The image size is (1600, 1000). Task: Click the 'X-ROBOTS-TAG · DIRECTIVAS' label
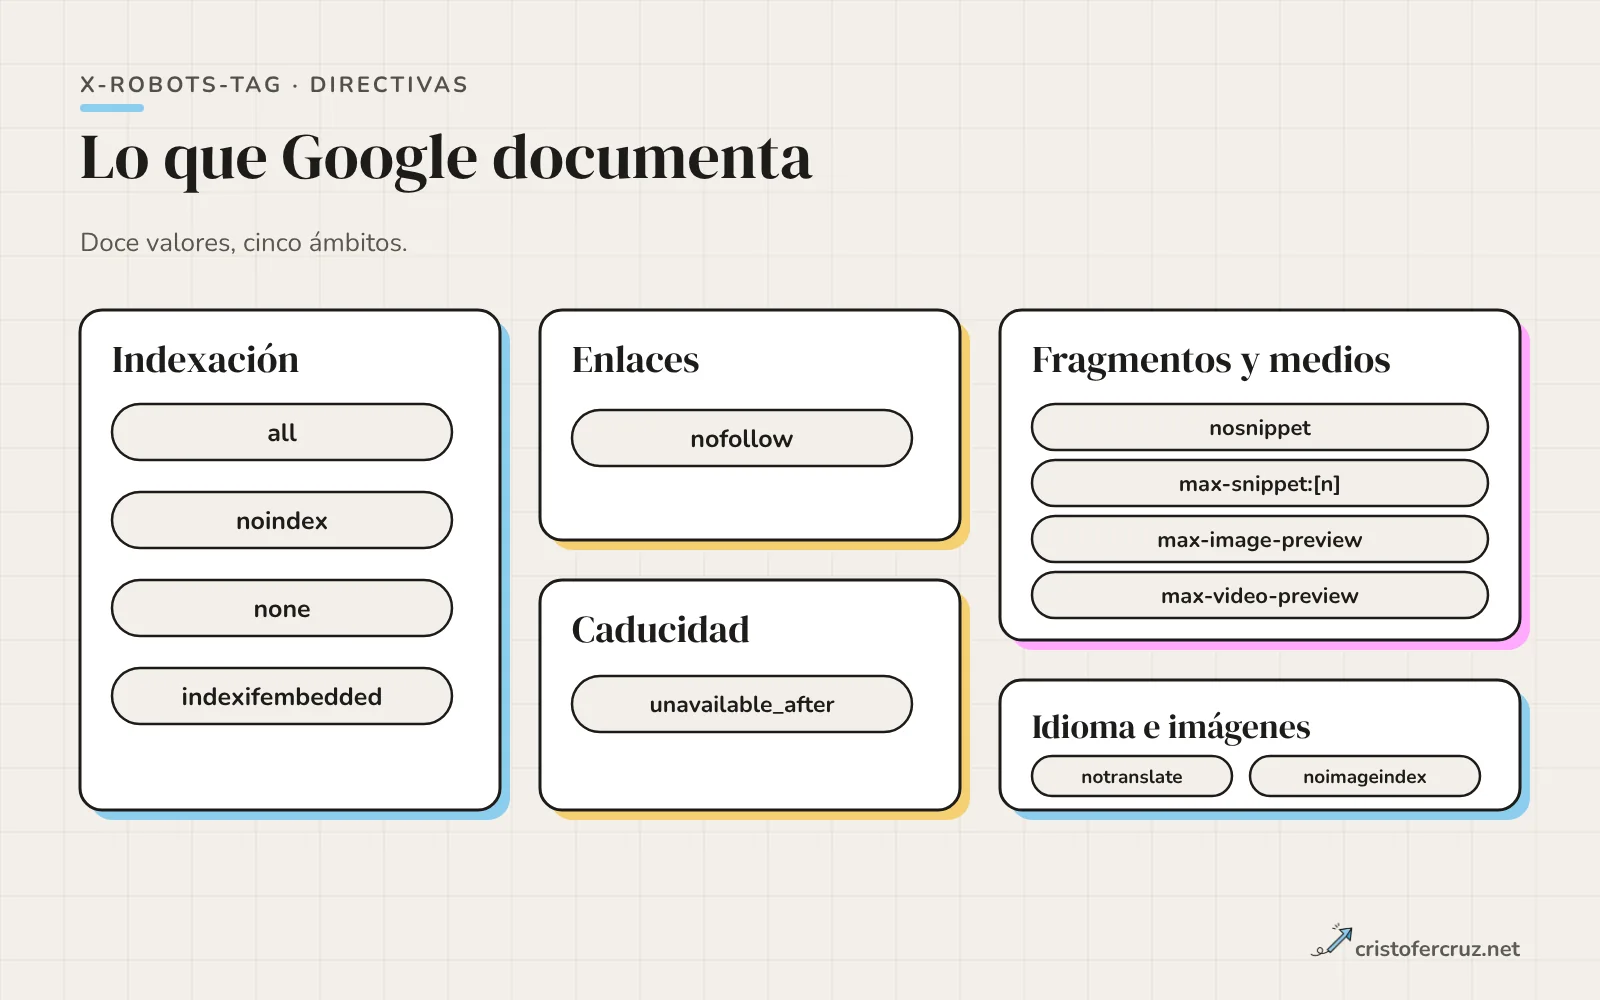click(x=274, y=85)
